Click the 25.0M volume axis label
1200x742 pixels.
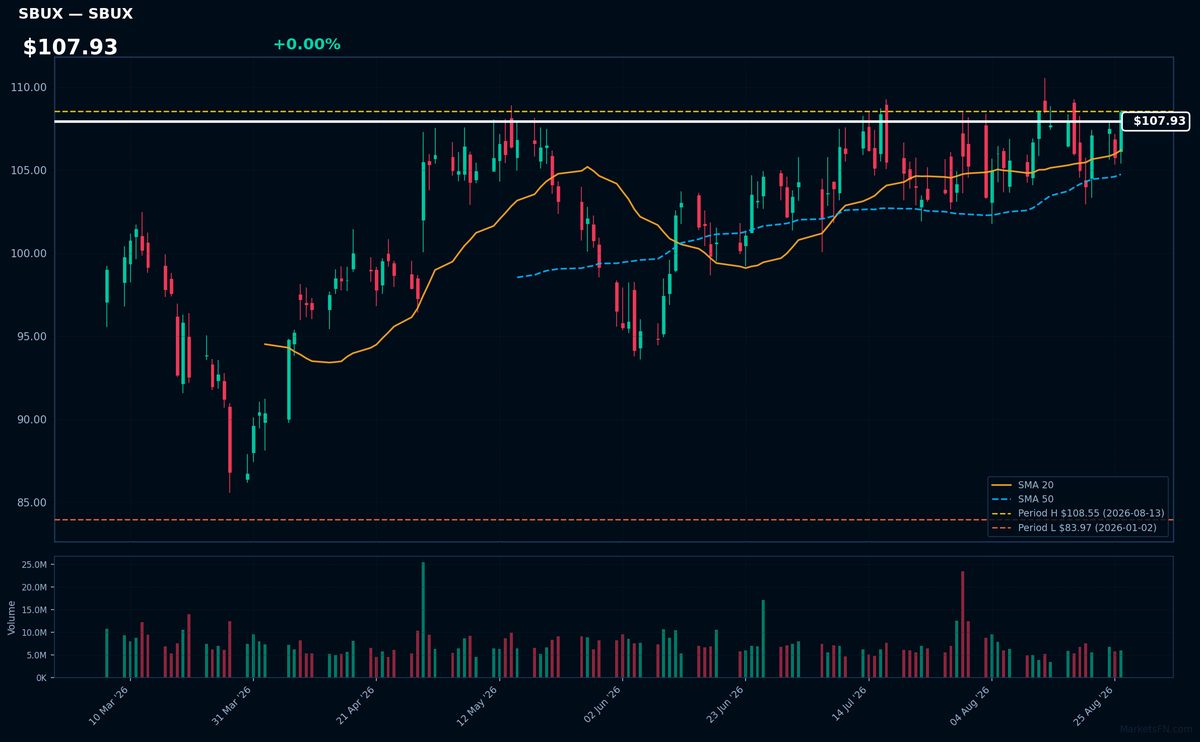point(35,565)
